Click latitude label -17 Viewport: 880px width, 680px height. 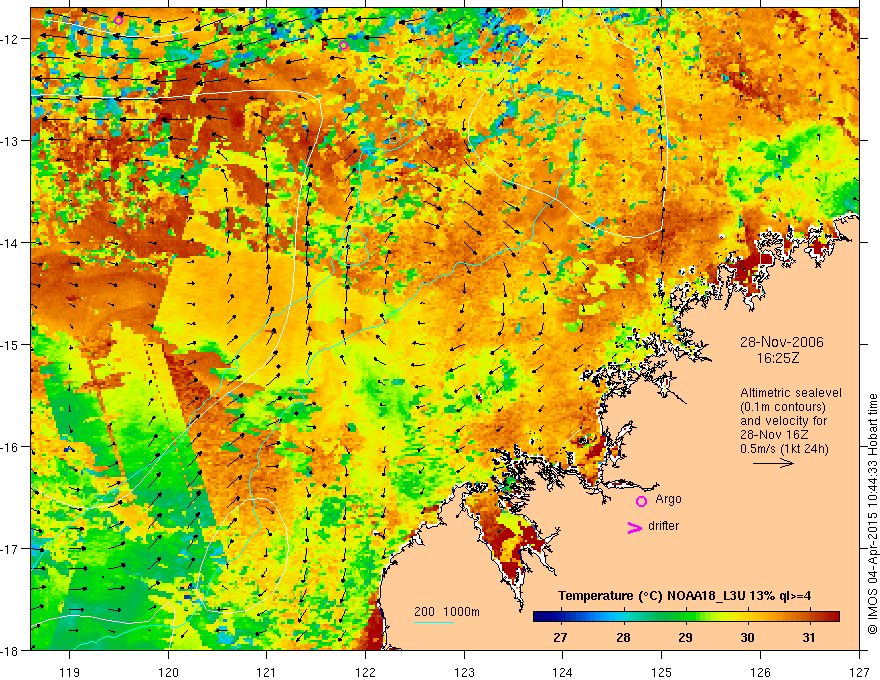[x=10, y=549]
